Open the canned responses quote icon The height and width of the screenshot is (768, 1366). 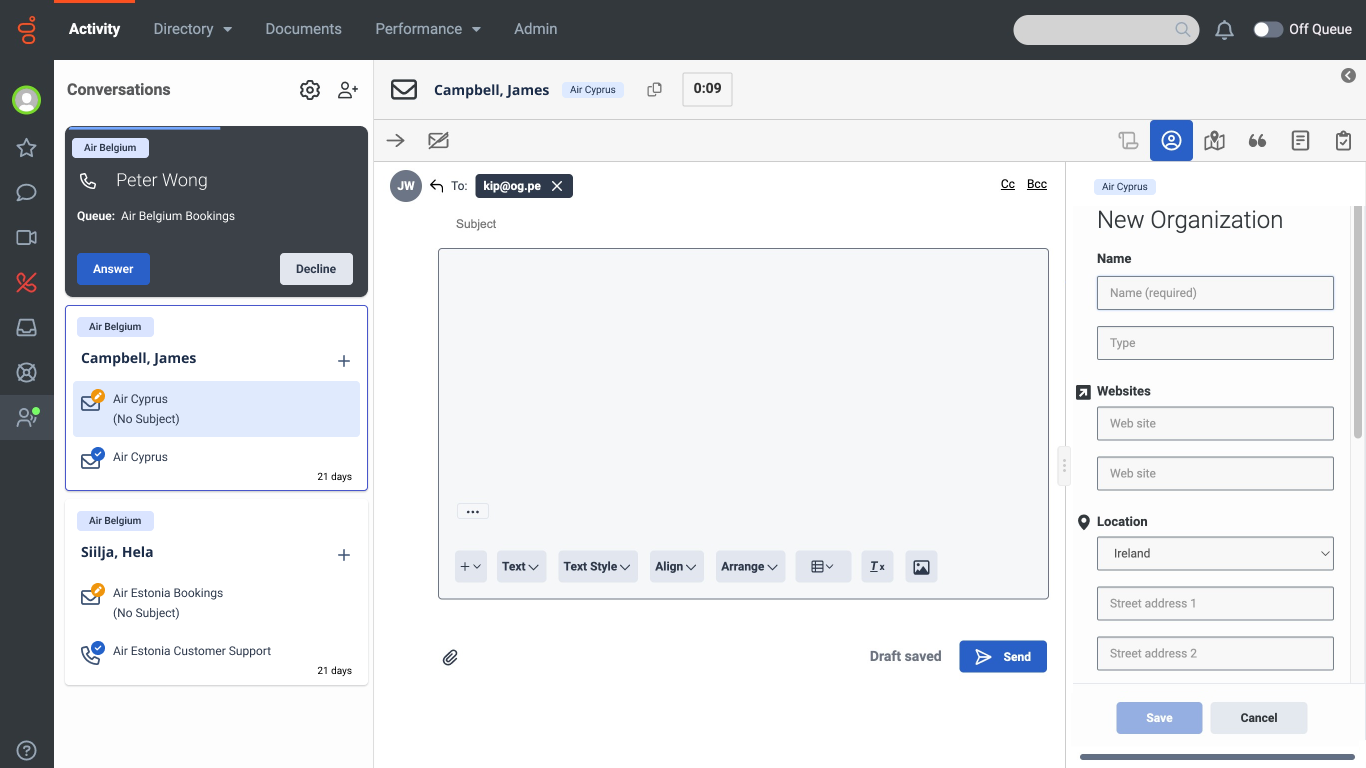(1257, 141)
